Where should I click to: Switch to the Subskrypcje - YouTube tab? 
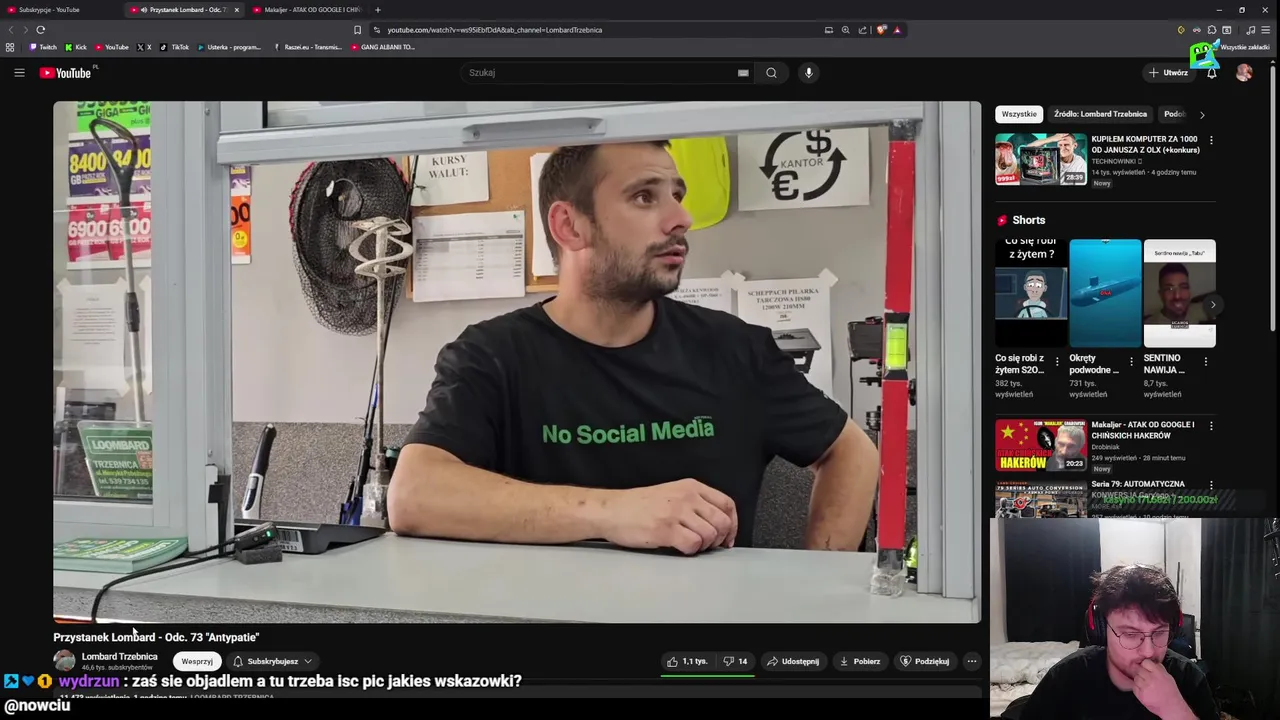pos(60,10)
